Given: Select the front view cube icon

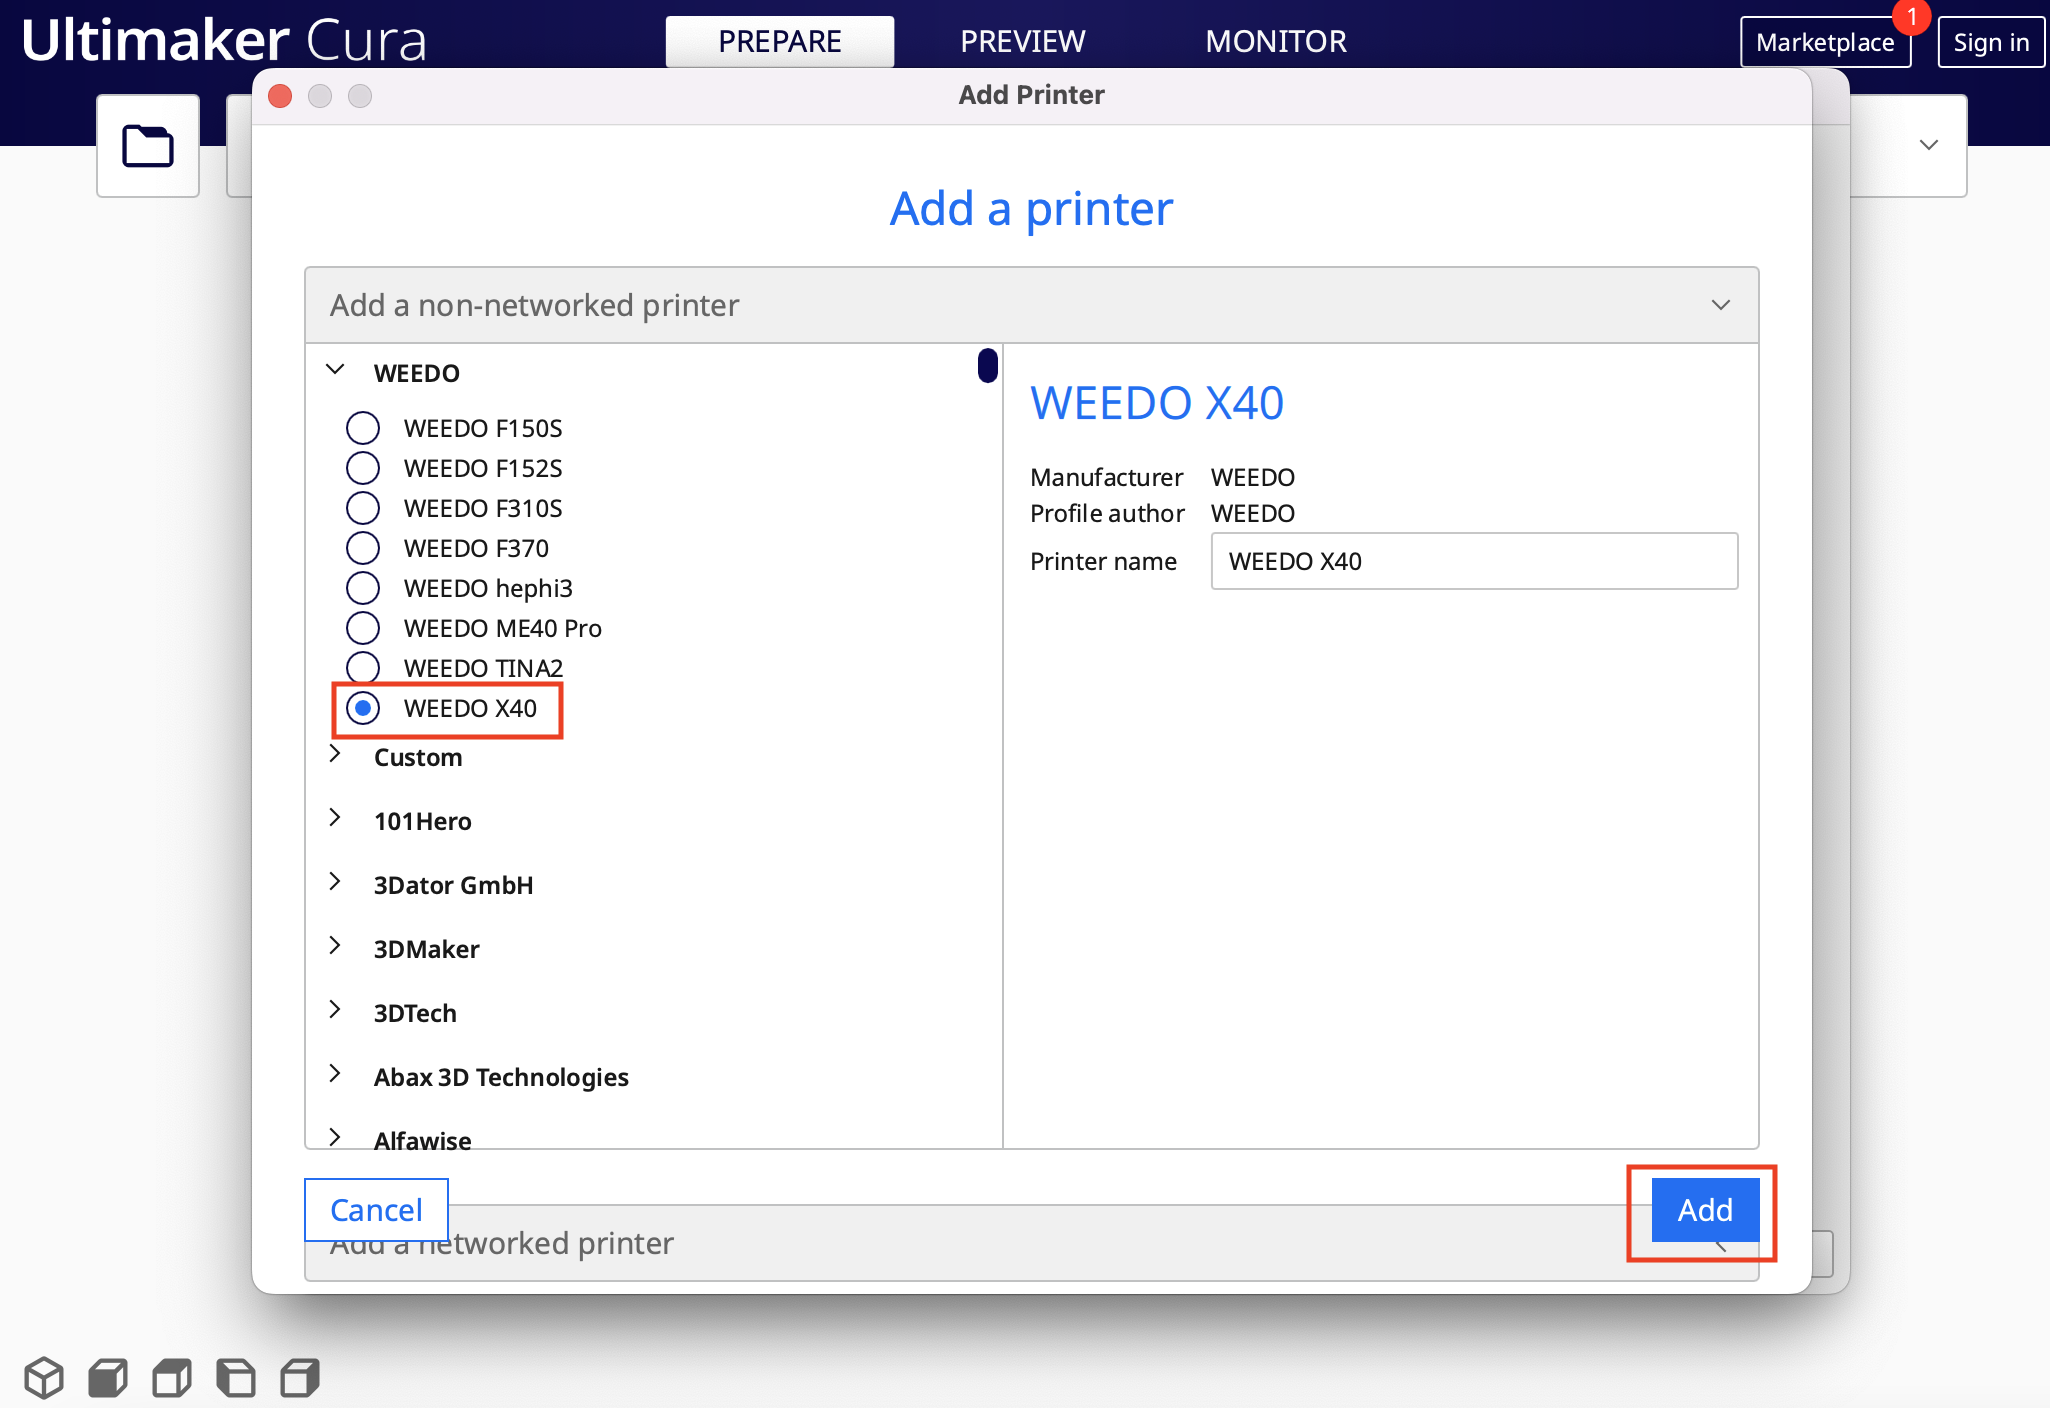Looking at the screenshot, I should [x=108, y=1378].
